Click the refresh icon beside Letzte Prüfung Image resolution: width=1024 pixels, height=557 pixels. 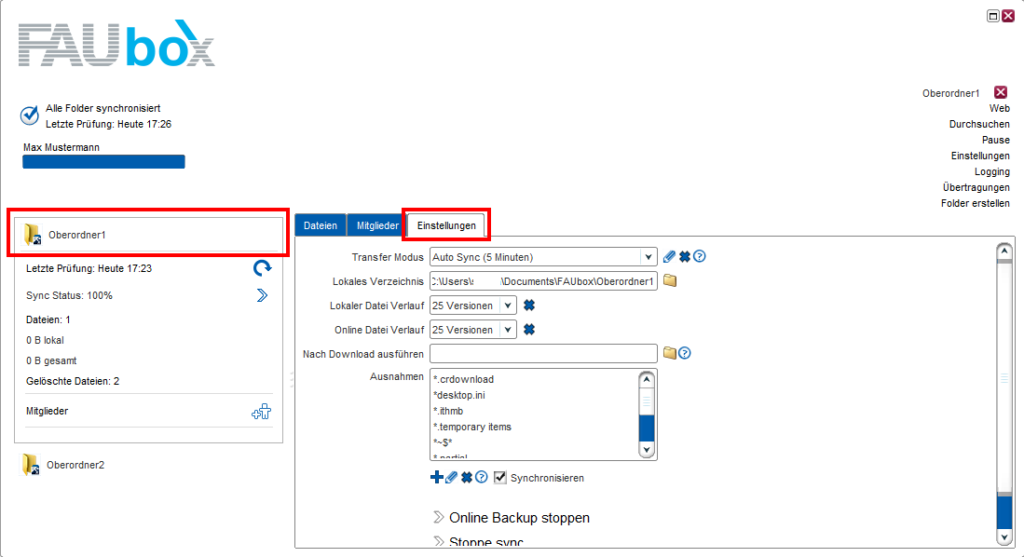pos(262,268)
